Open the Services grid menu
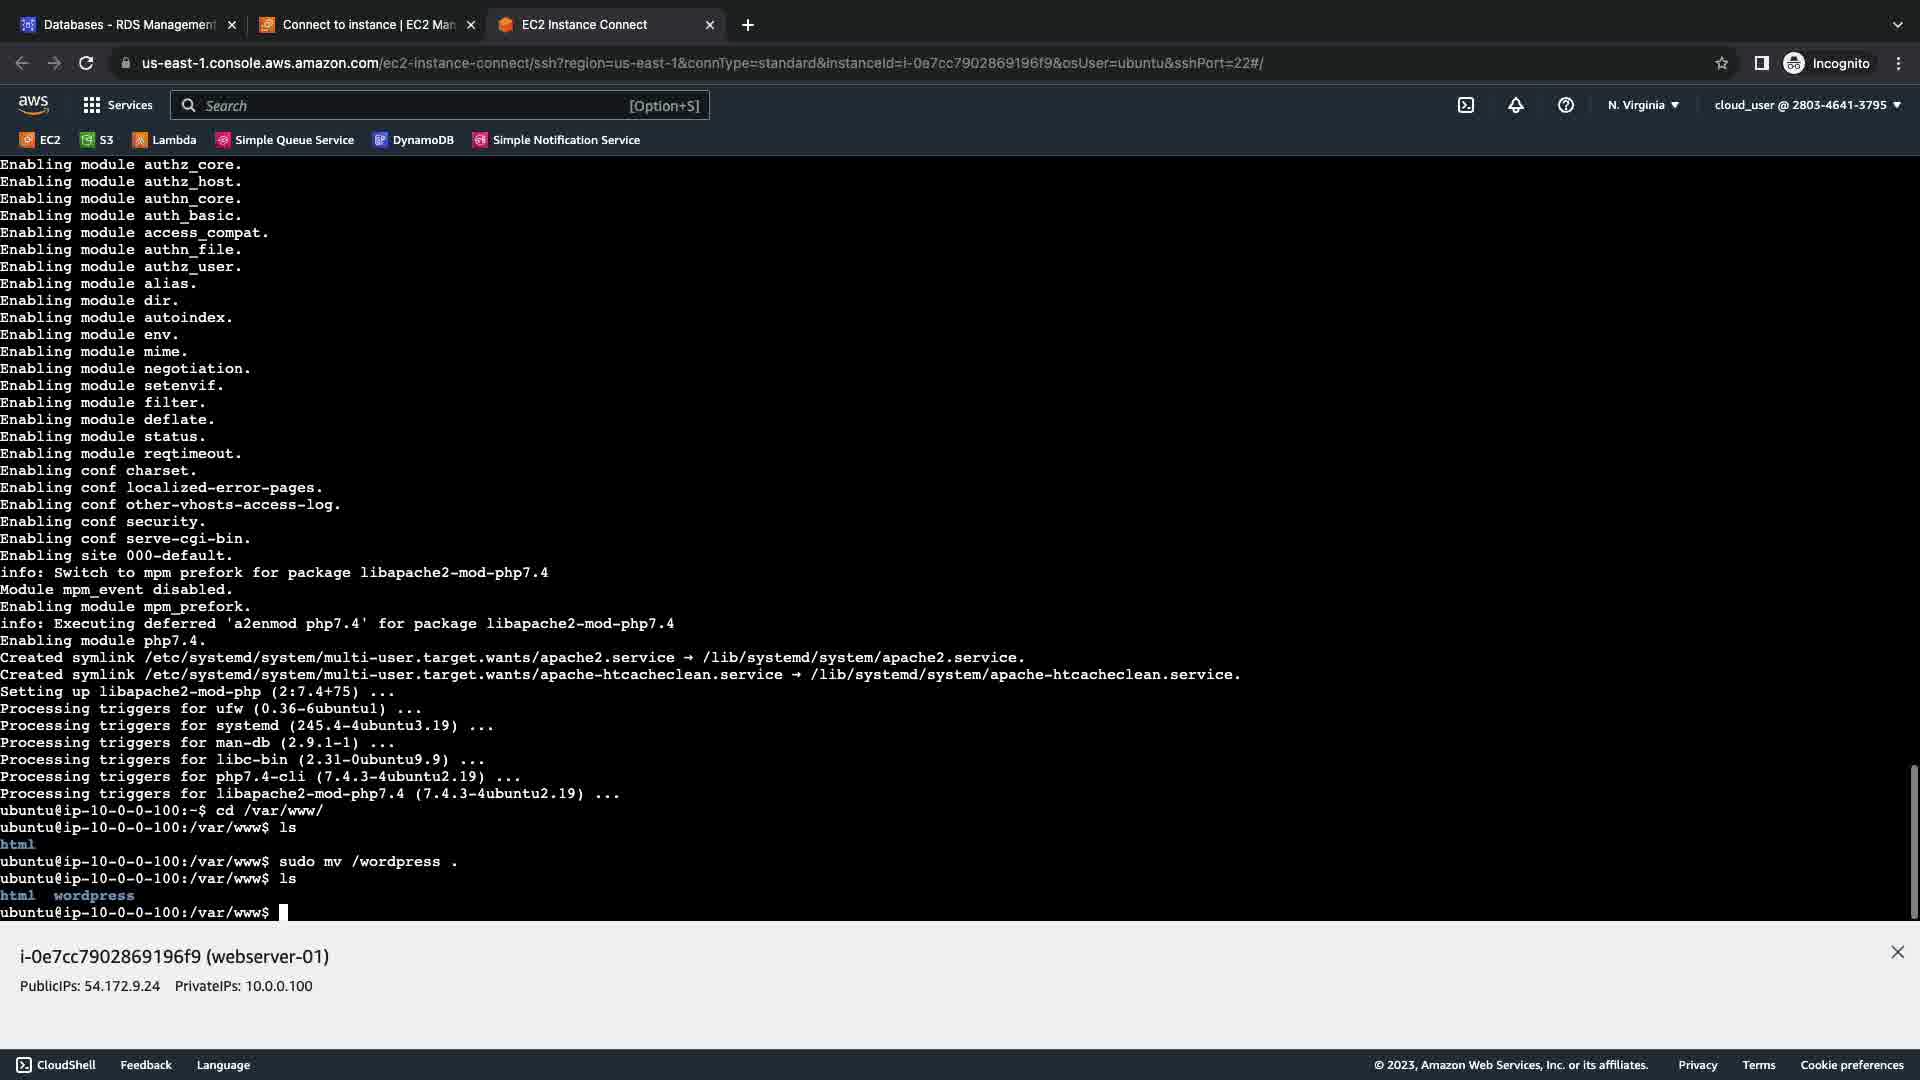This screenshot has height=1080, width=1920. click(117, 105)
